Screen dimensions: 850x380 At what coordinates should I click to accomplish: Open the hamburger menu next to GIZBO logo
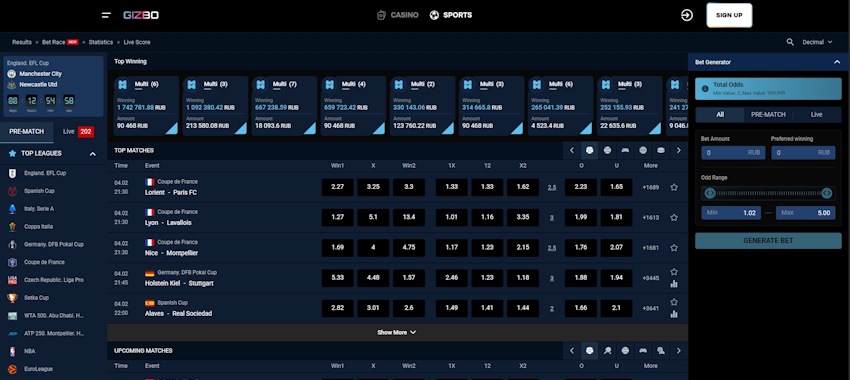[106, 15]
